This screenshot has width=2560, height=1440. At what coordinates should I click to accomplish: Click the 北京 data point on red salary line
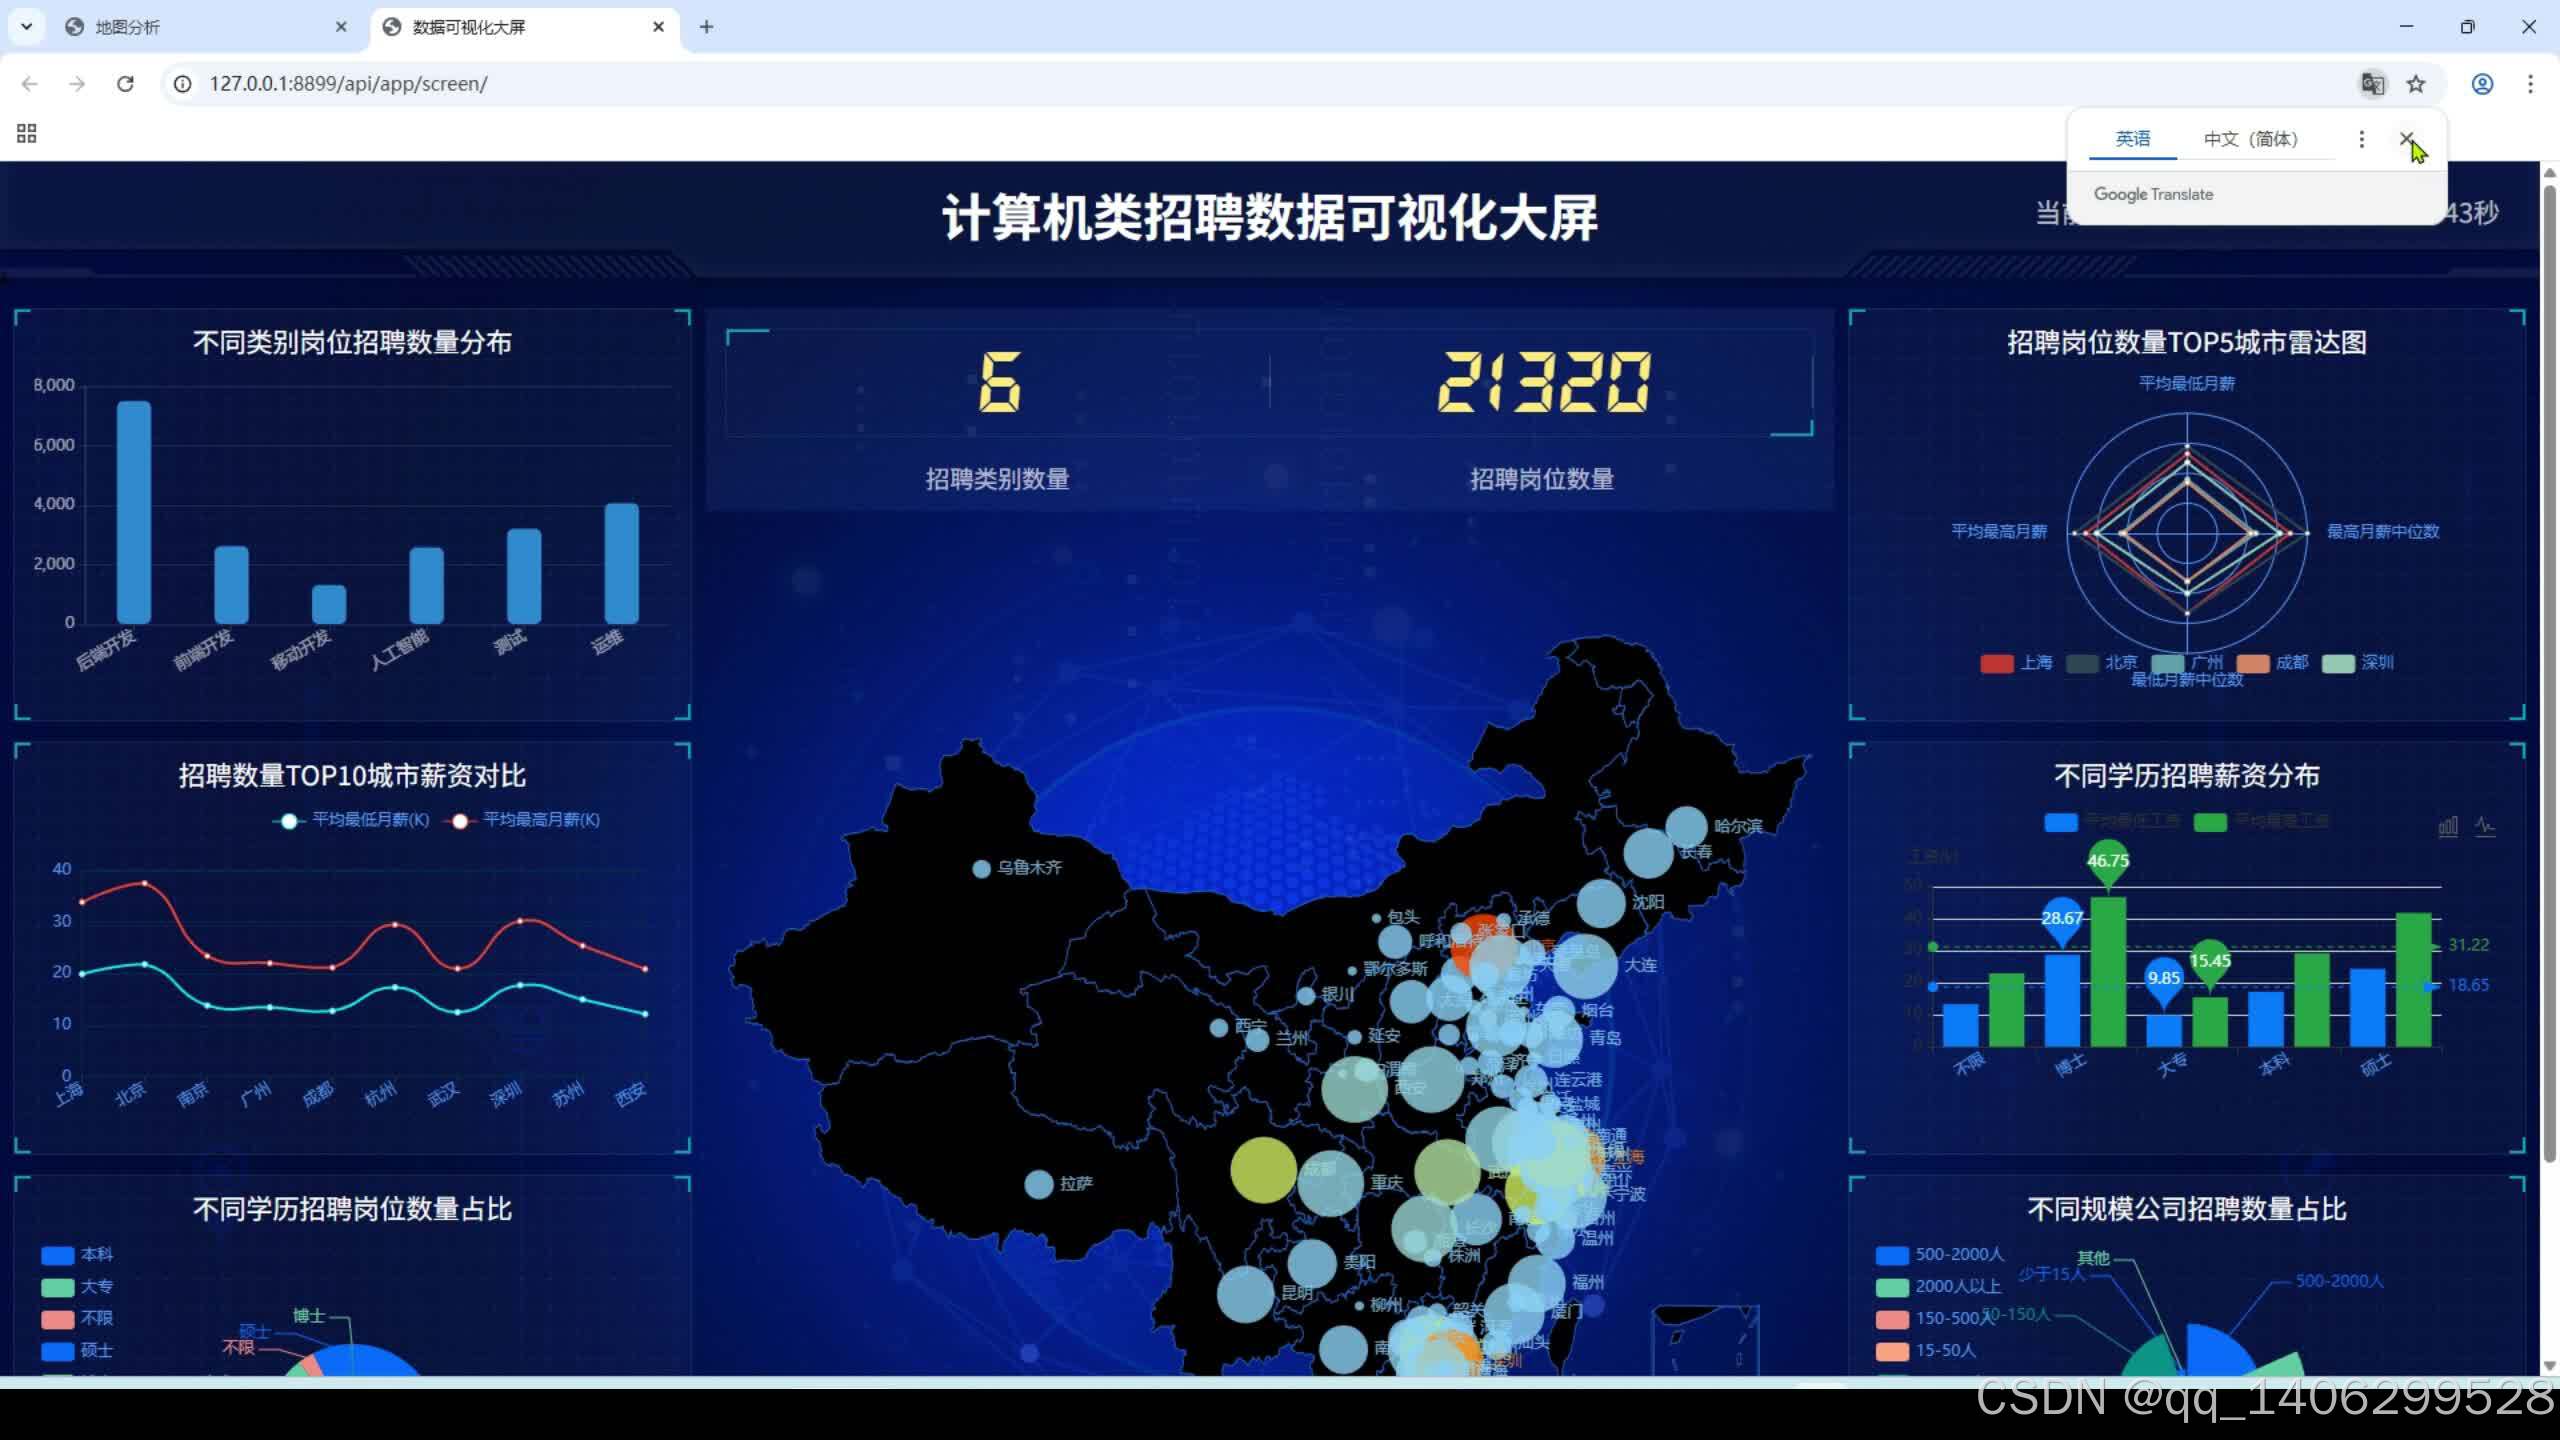point(145,883)
